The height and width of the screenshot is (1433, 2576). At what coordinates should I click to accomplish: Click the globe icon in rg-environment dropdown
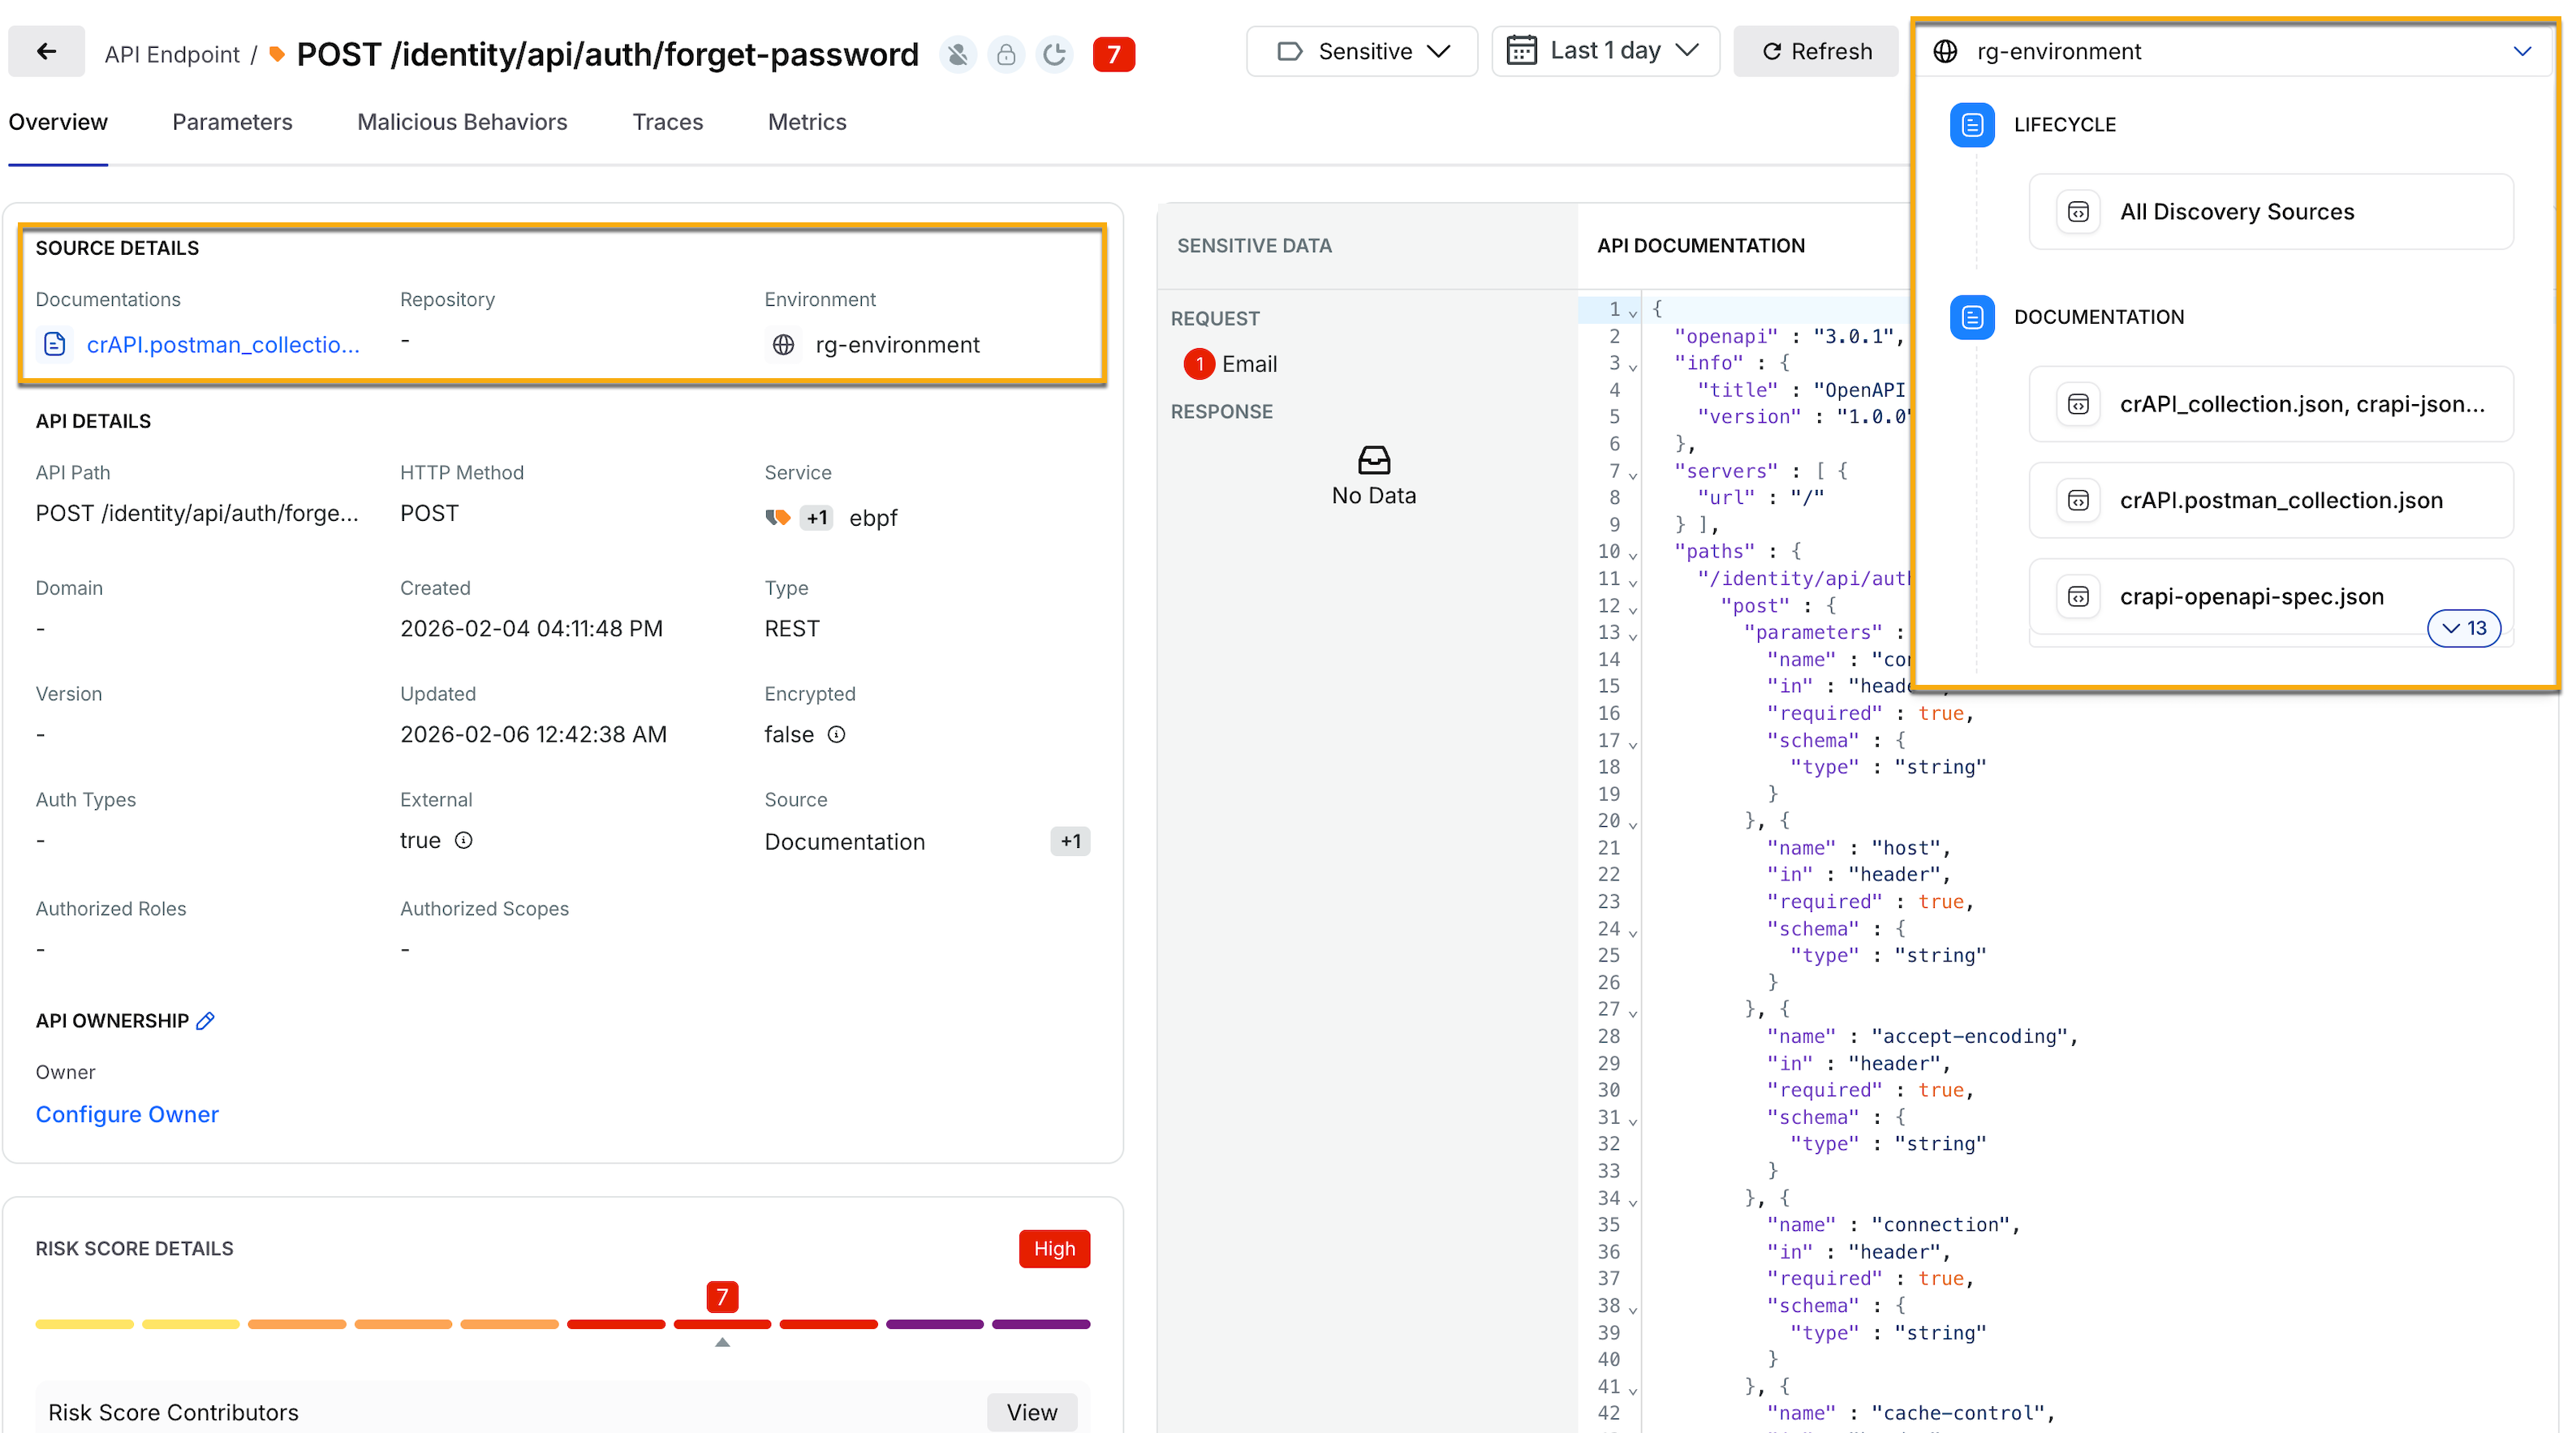[1945, 51]
